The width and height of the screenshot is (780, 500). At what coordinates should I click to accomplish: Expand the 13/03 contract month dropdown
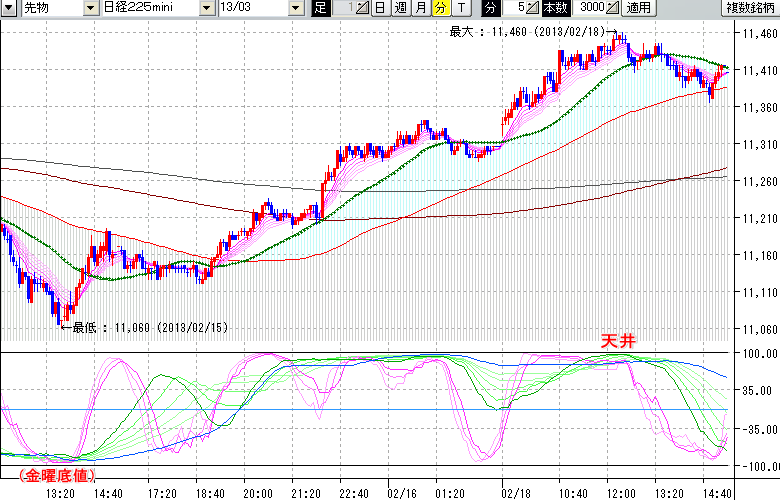295,8
